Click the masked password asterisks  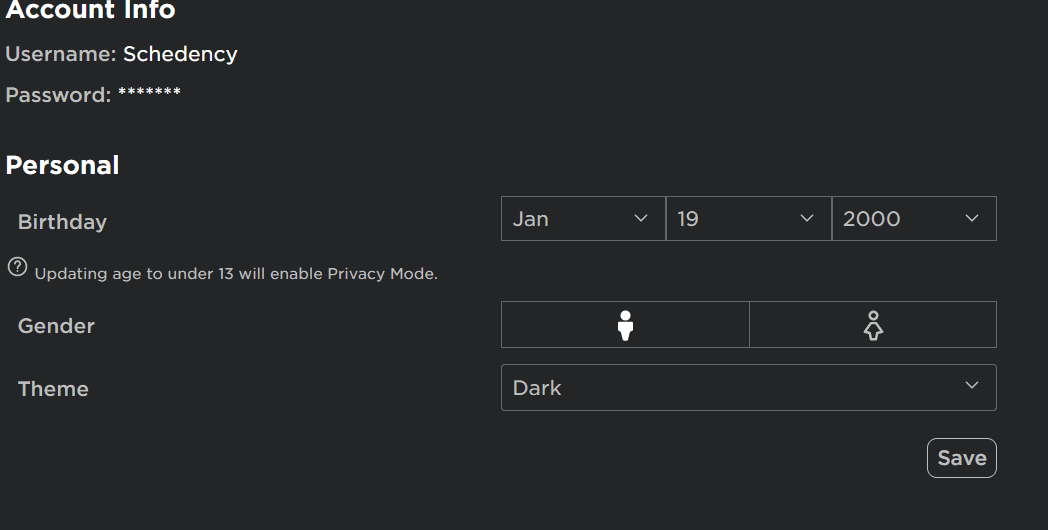coord(149,95)
